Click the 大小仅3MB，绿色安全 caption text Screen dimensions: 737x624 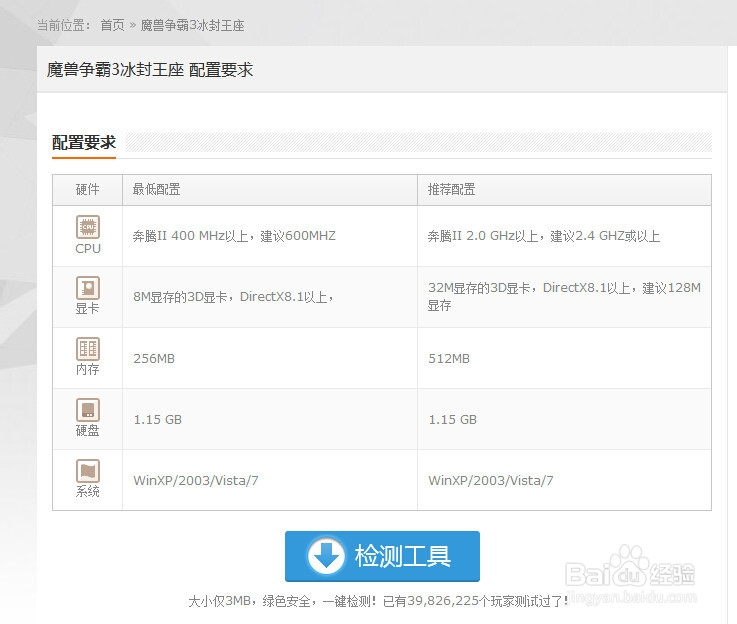[250, 601]
